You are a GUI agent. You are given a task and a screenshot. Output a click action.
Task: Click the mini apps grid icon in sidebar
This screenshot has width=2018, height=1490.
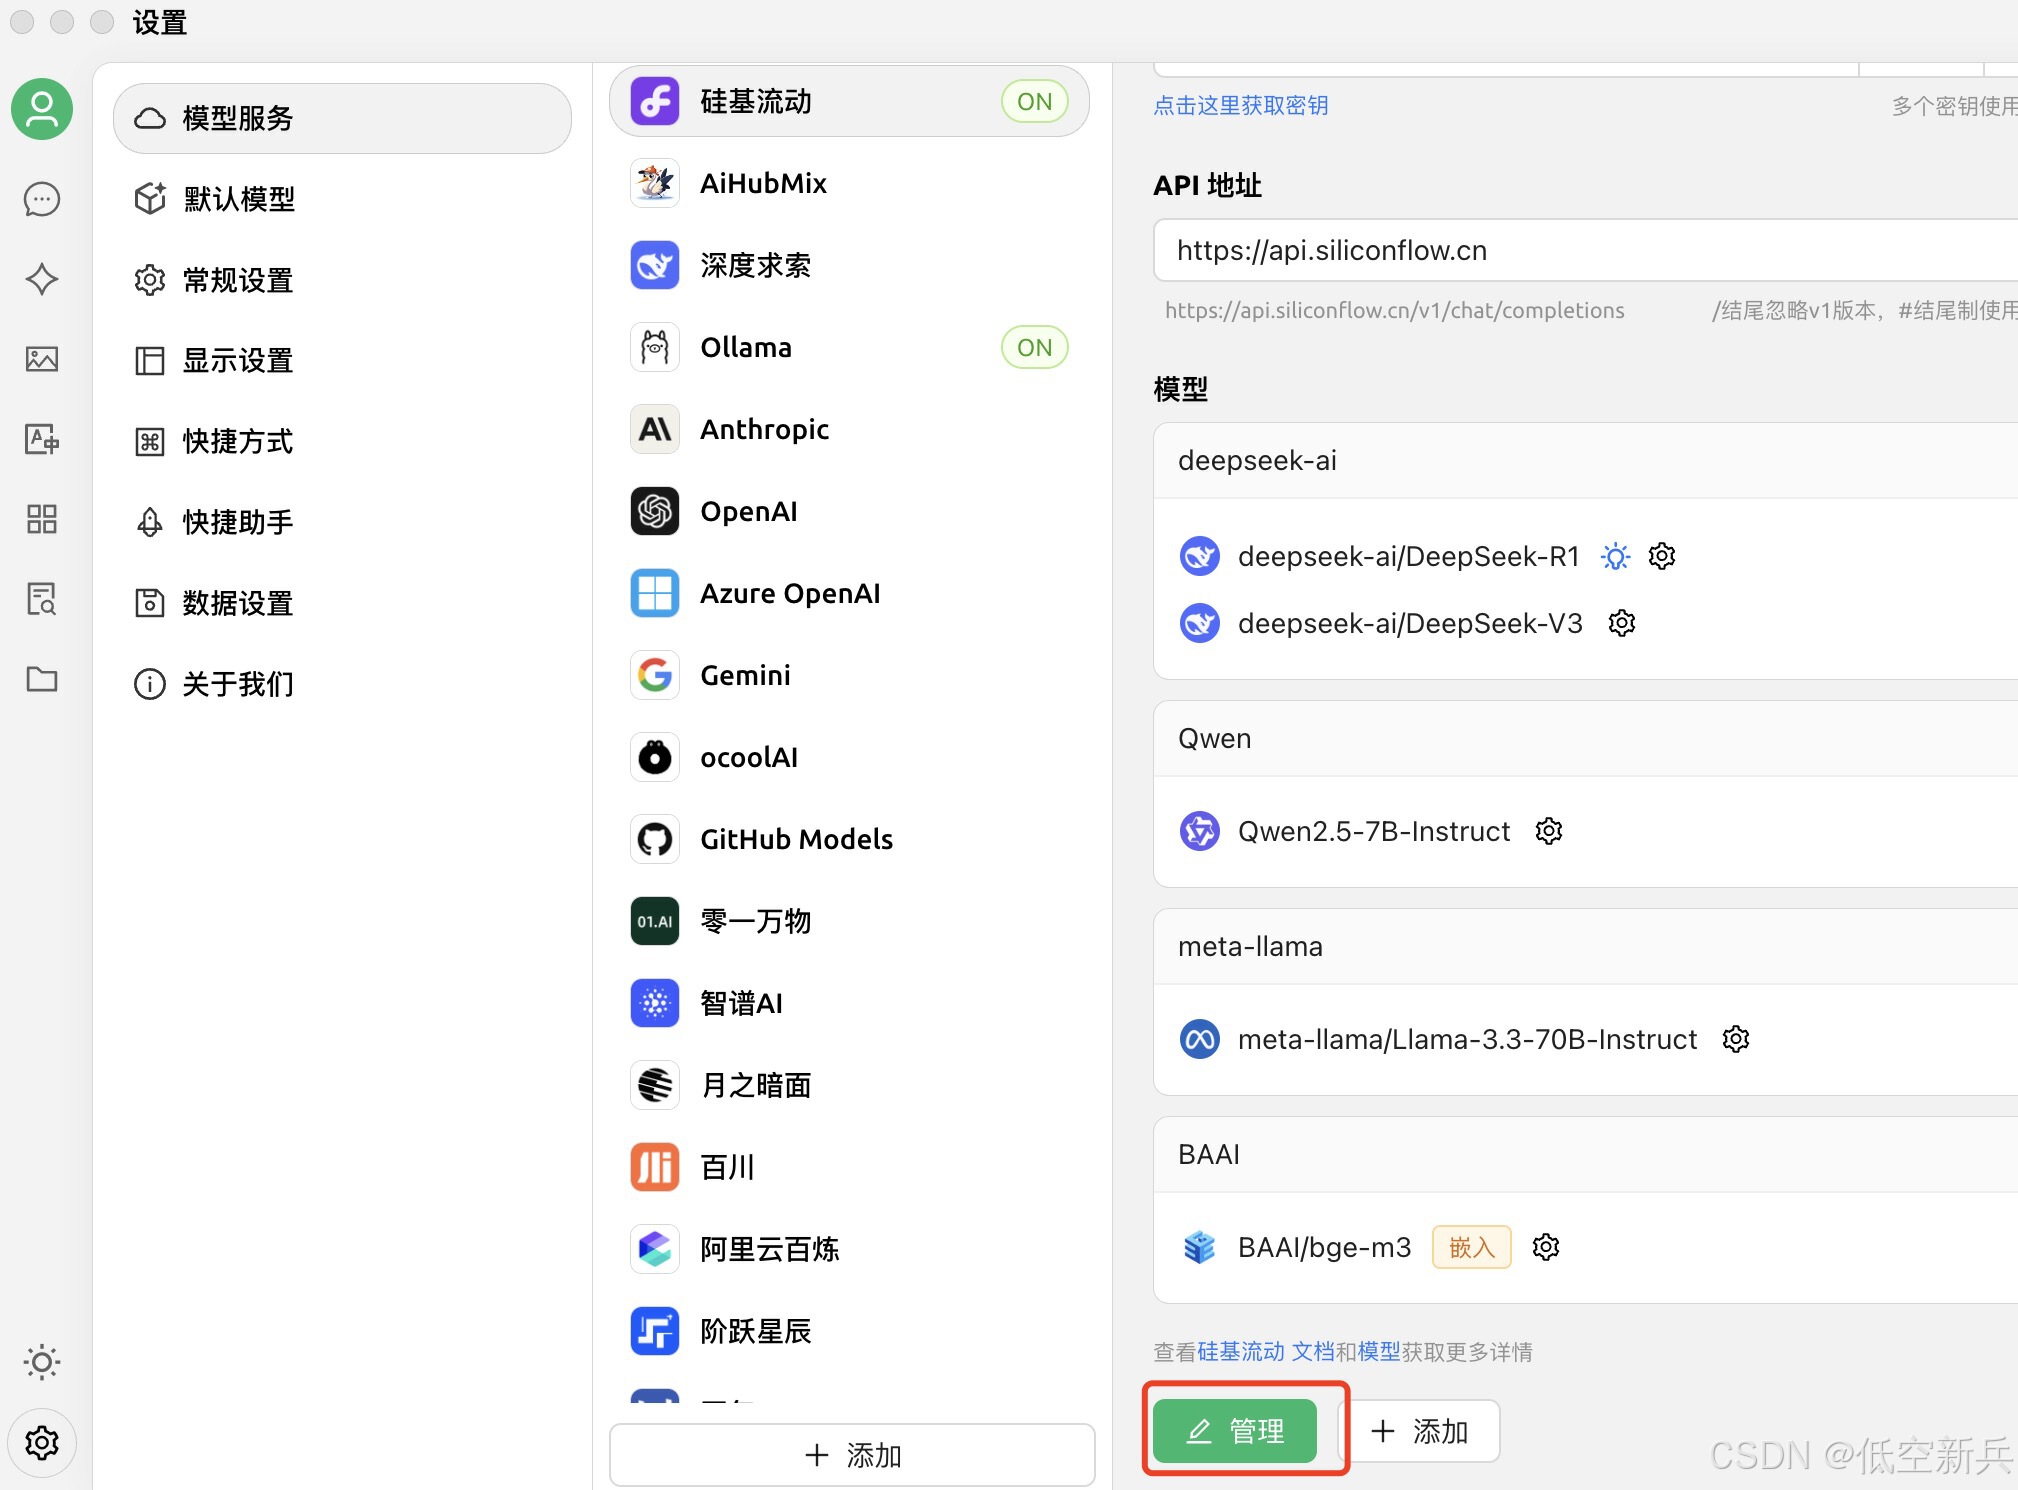pyautogui.click(x=41, y=519)
